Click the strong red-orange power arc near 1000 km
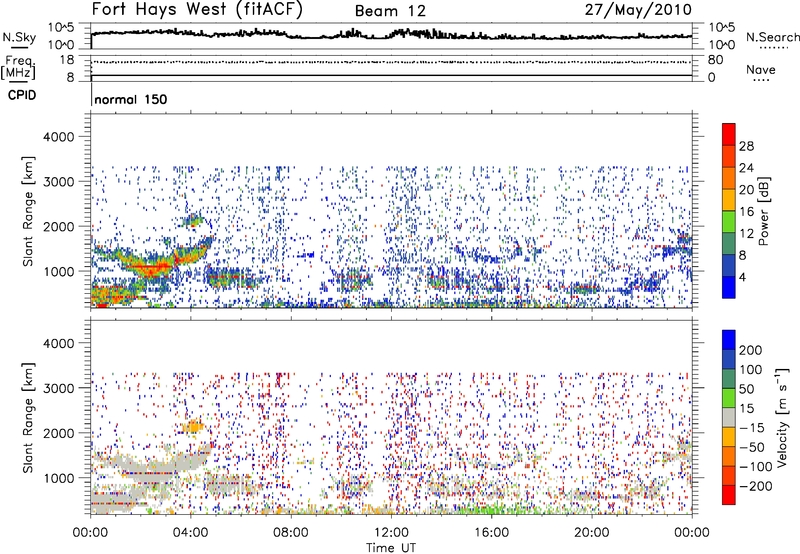Image resolution: width=800 pixels, height=554 pixels. click(151, 267)
